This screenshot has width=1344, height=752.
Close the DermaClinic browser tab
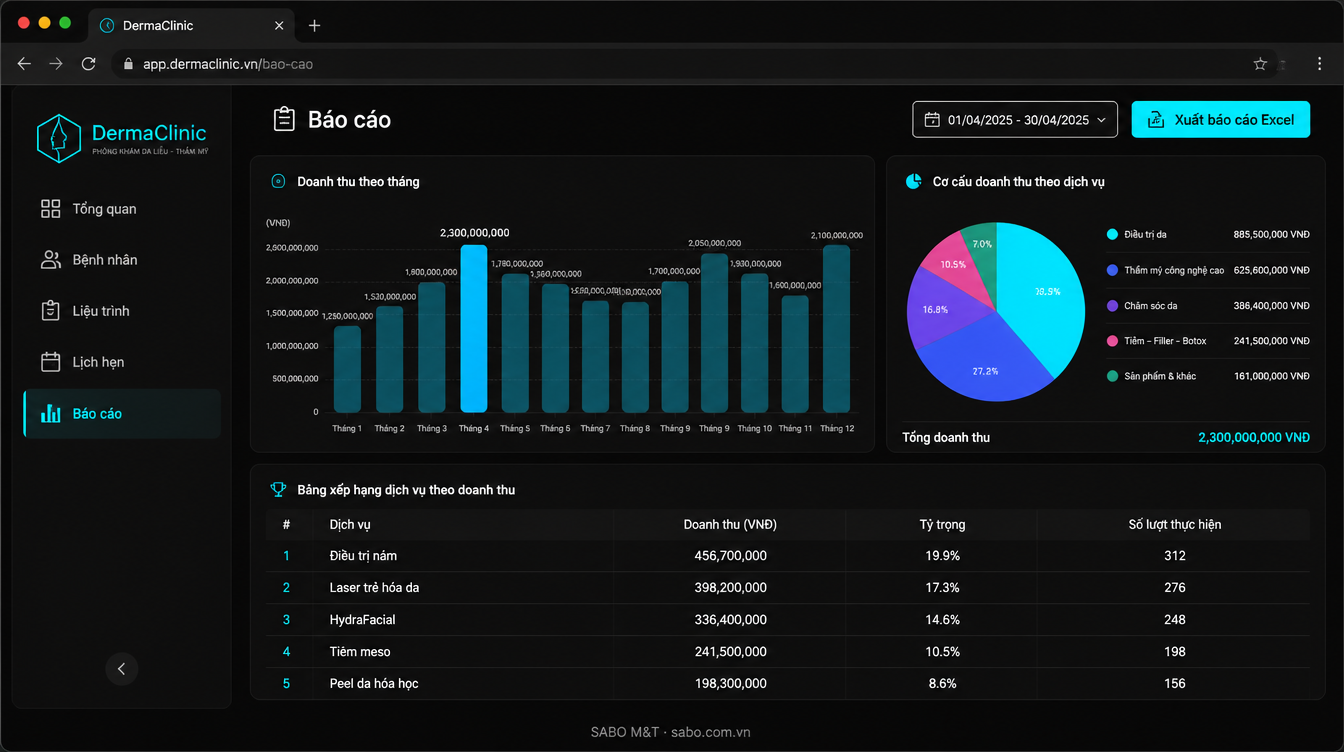click(x=279, y=25)
